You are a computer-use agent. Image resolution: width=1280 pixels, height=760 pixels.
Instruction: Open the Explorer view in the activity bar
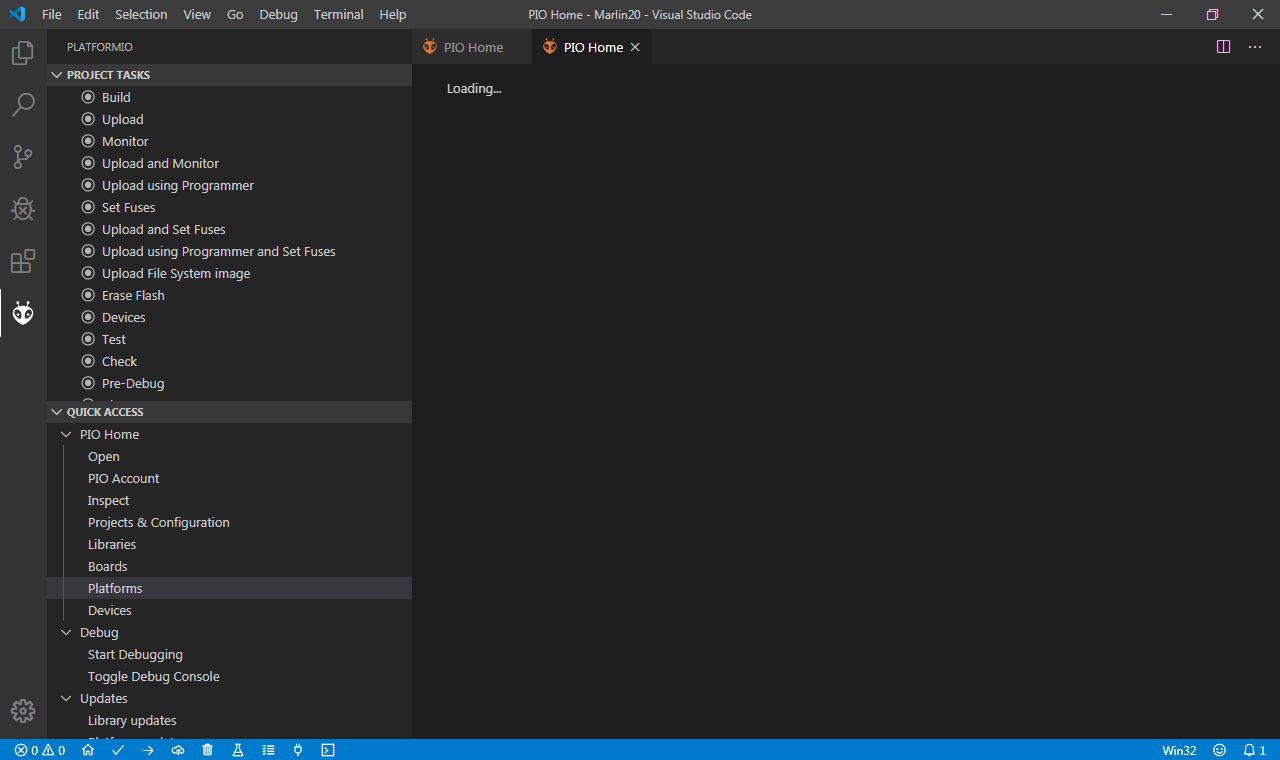coord(23,53)
